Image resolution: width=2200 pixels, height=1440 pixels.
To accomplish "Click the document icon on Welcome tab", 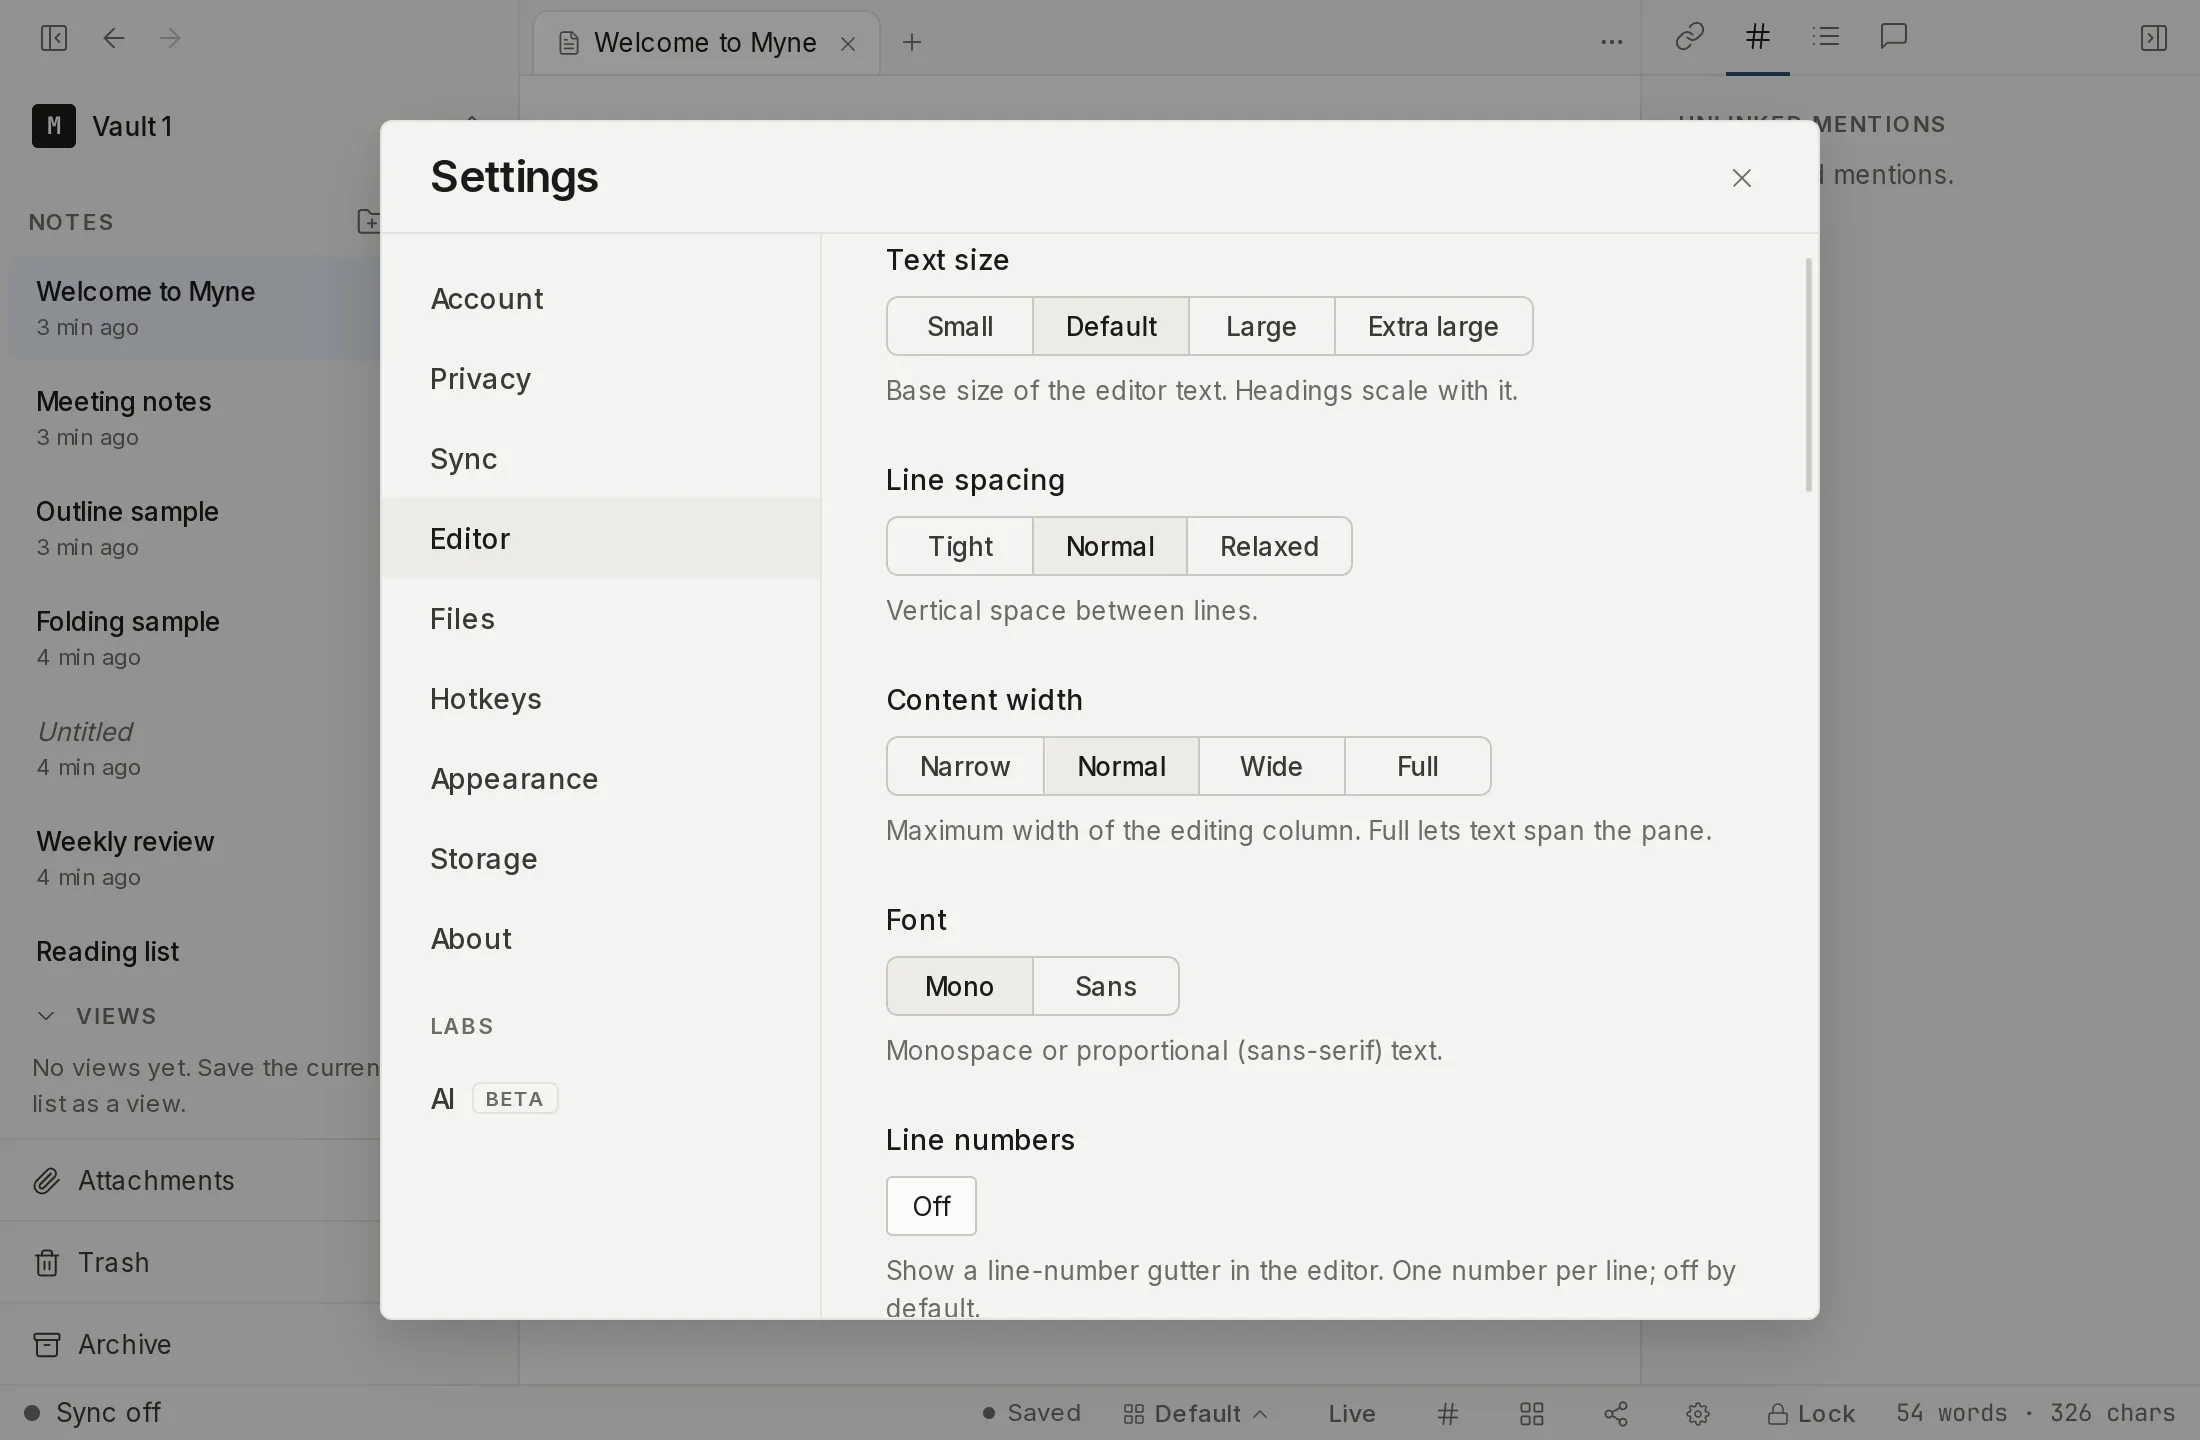I will click(x=568, y=43).
